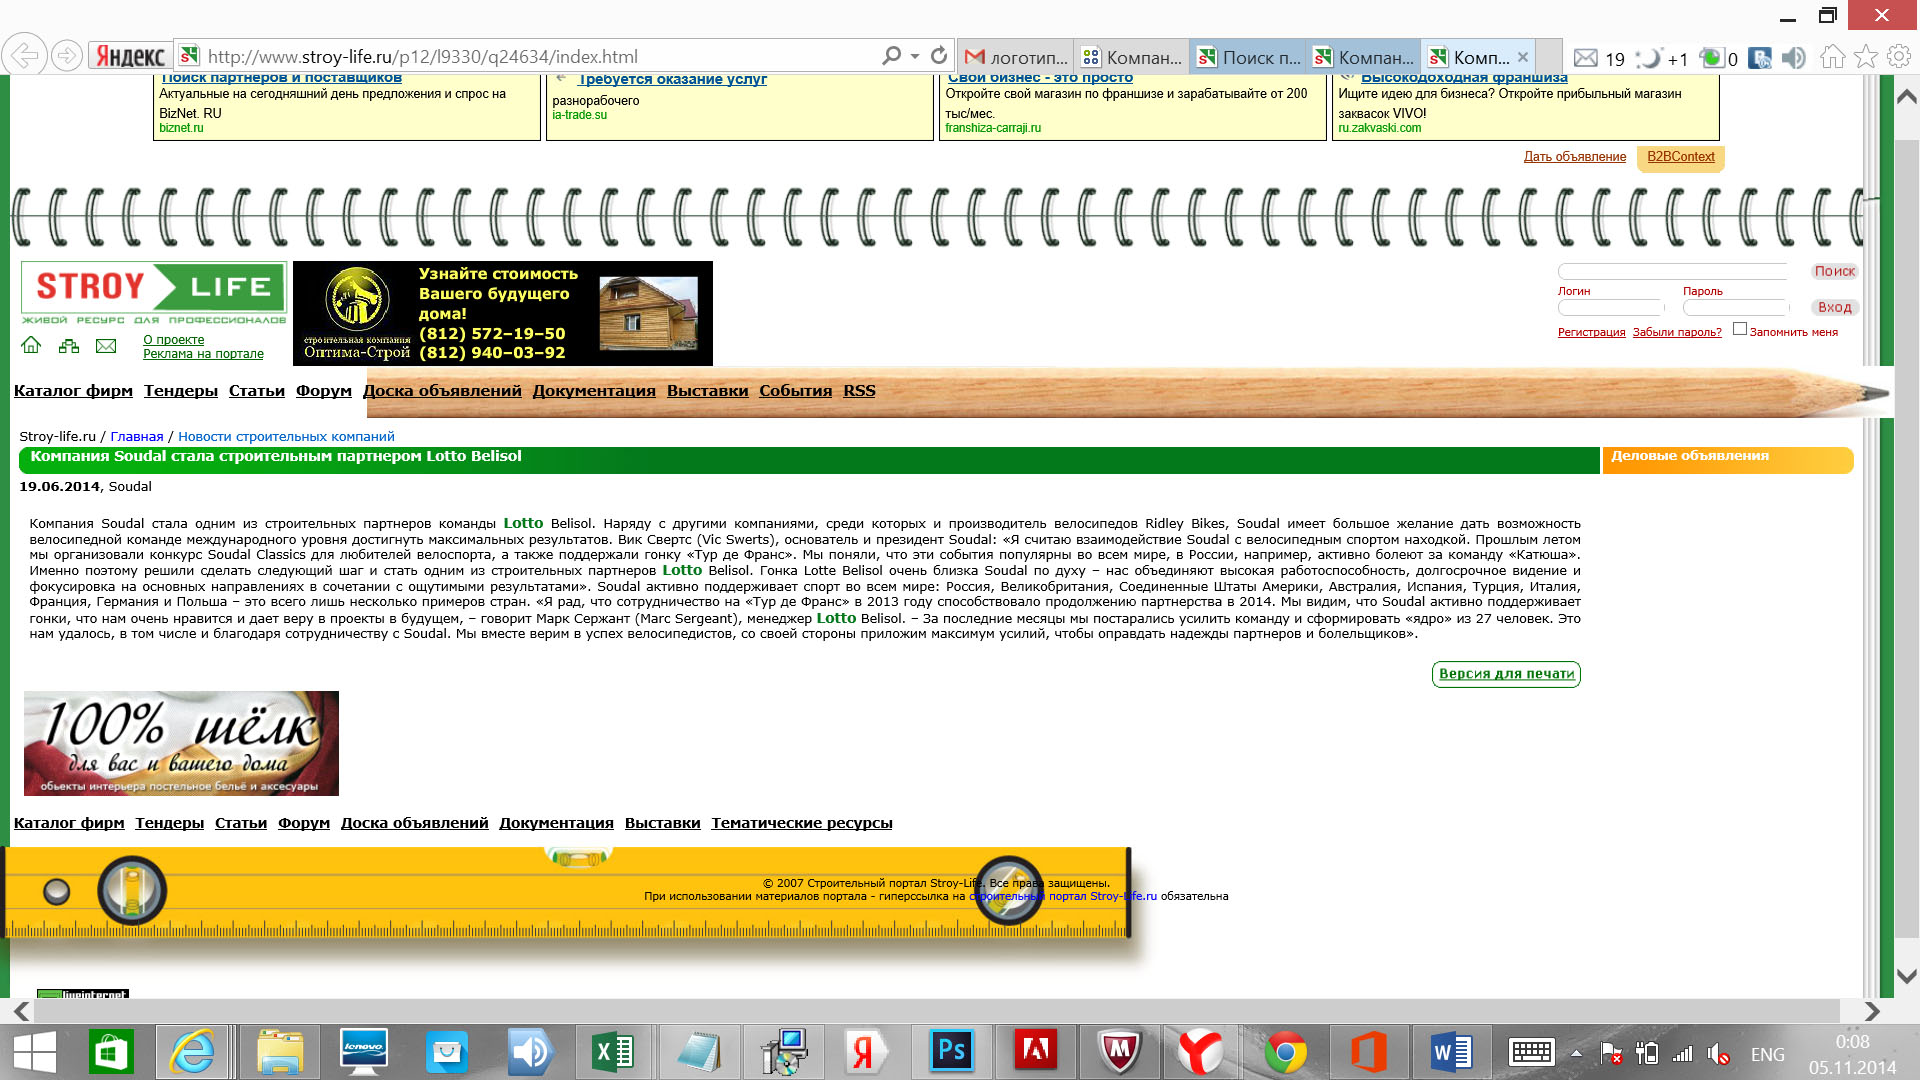Go to the browser home page icon

coord(1832,57)
